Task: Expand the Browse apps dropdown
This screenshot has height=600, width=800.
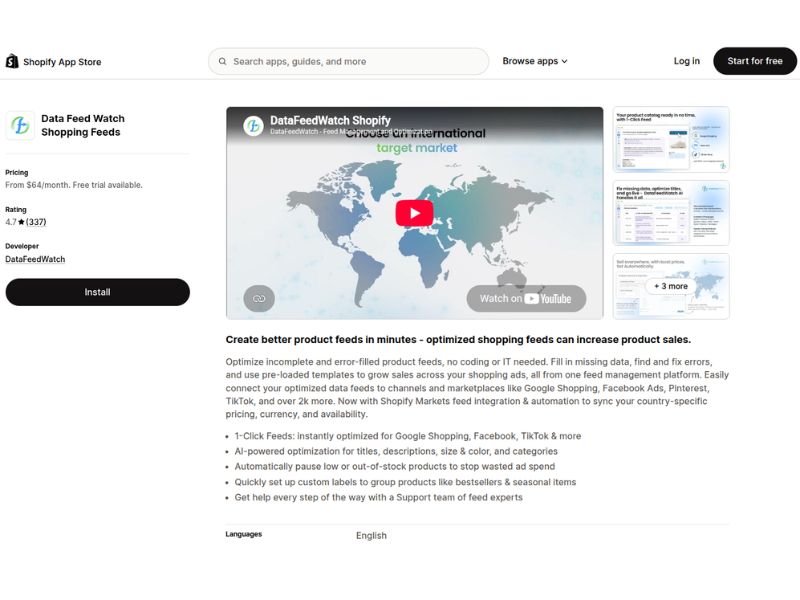Action: click(535, 61)
